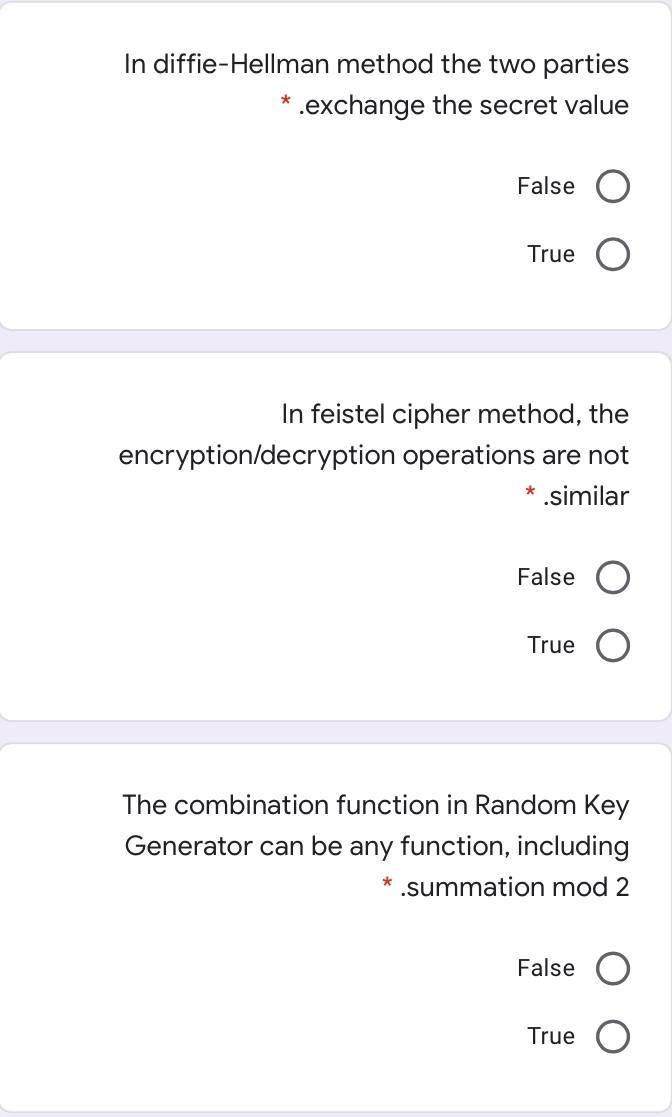Screen dimensions: 672x1117
Task: Click the Feistel cipher question text
Action: (374, 455)
